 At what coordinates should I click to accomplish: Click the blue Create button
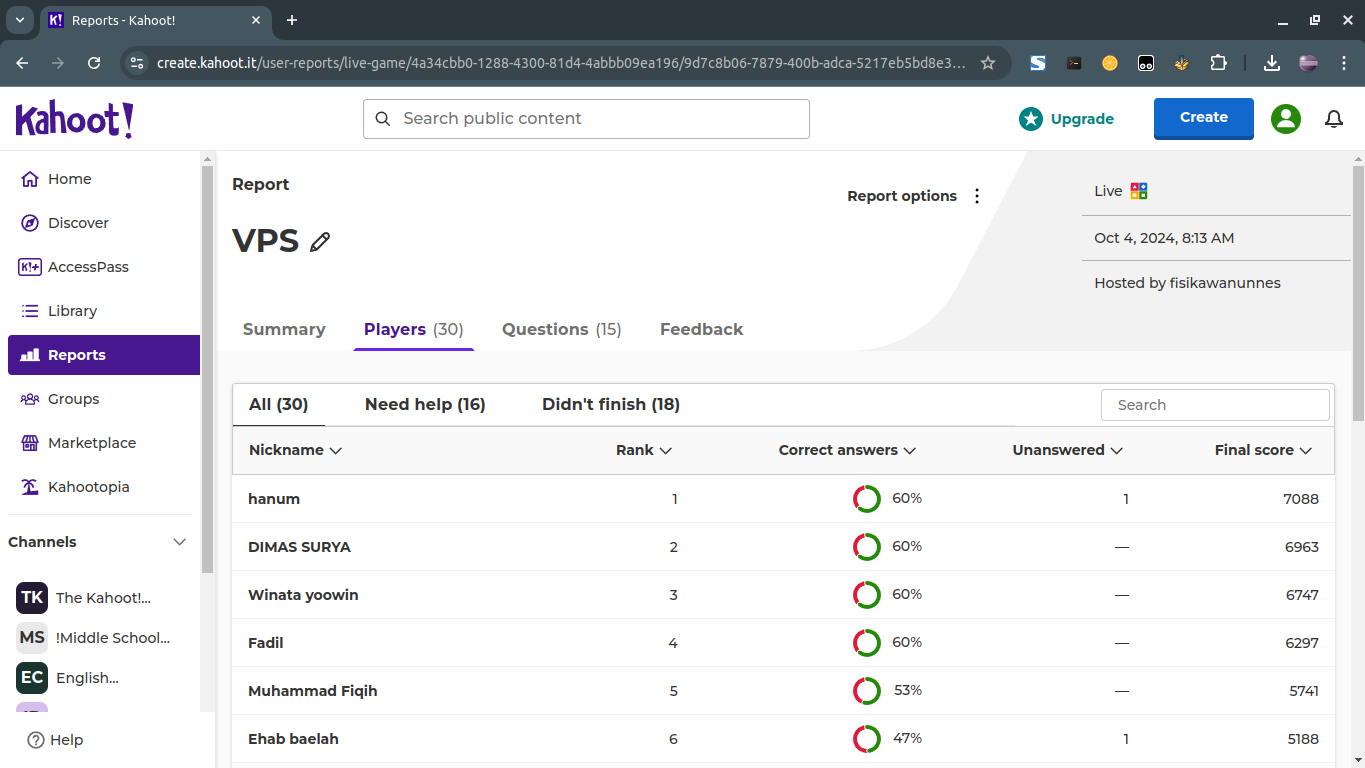click(x=1204, y=118)
